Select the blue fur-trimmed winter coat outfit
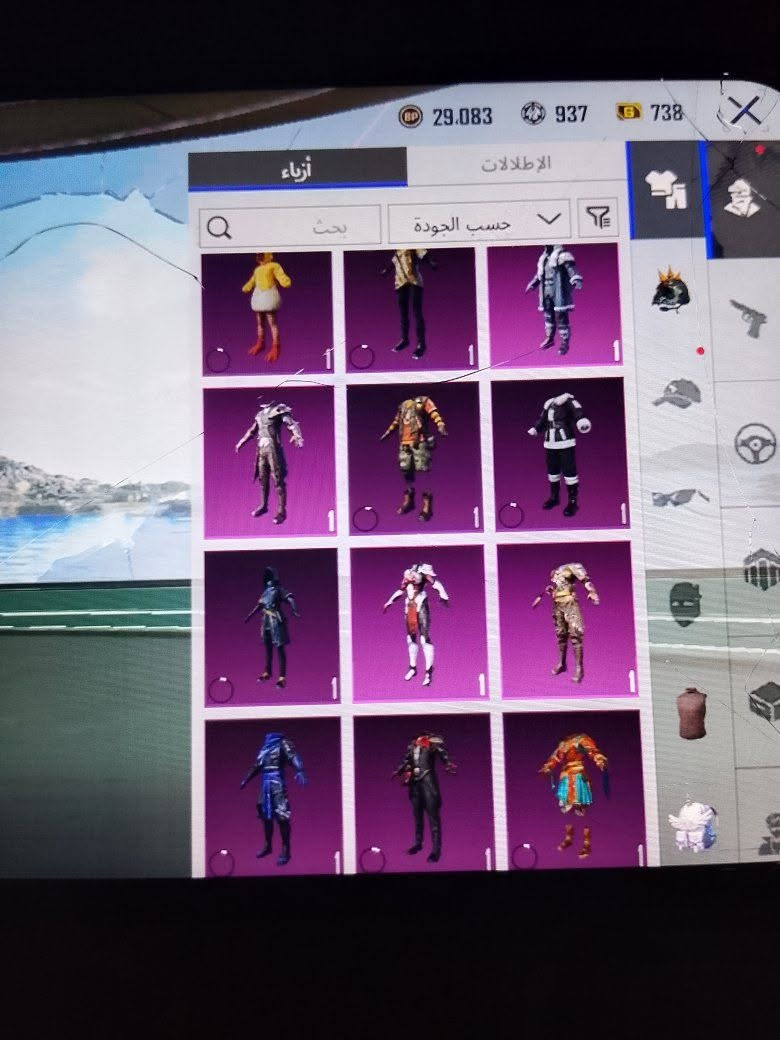Screen dimensions: 780x1040 [554, 304]
